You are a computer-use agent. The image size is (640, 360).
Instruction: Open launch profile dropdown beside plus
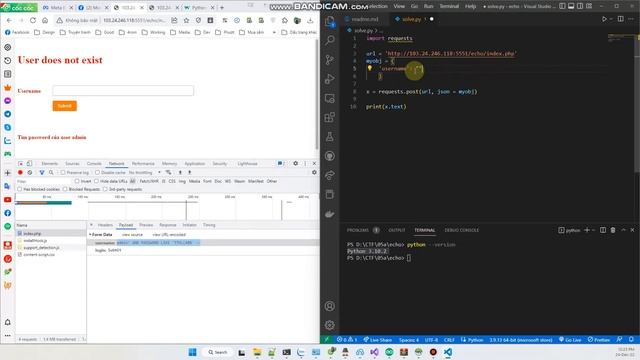pos(593,230)
